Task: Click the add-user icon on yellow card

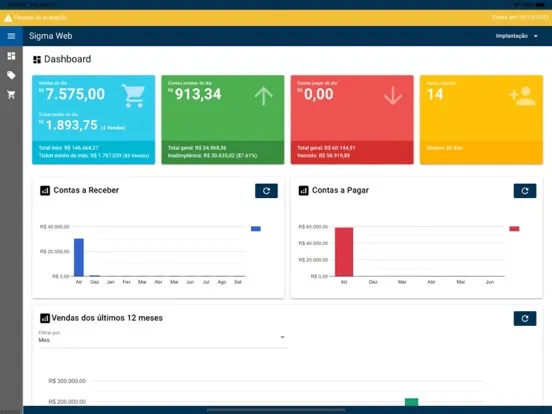Action: pyautogui.click(x=522, y=96)
